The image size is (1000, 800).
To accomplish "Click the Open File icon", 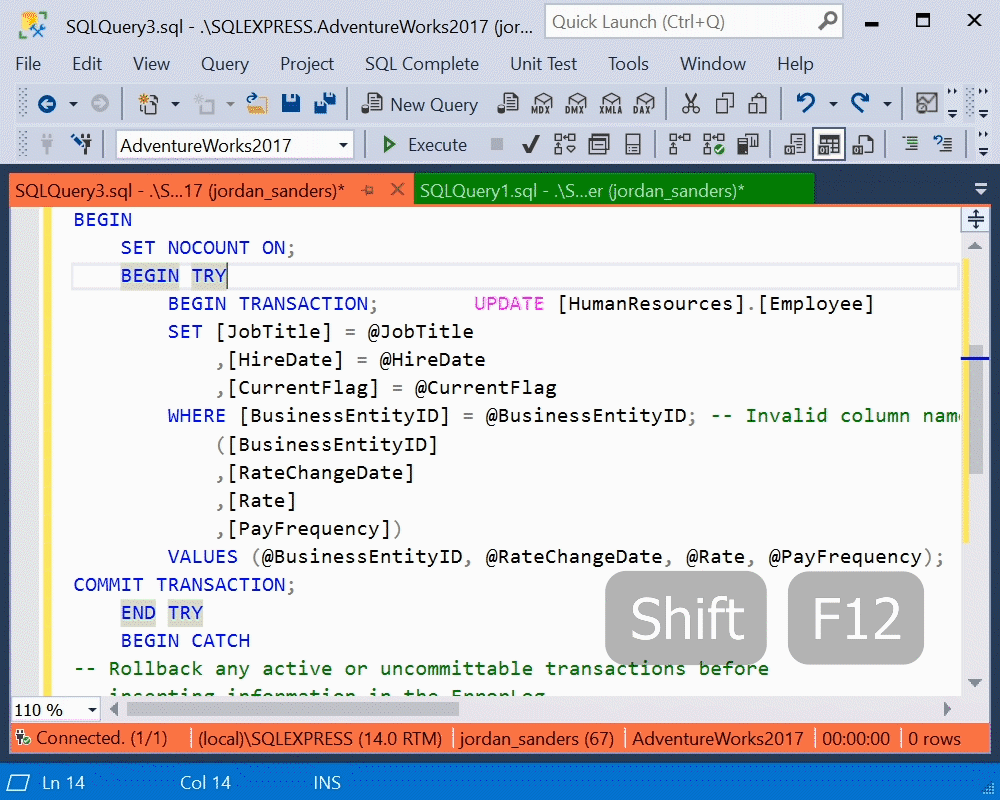I will coord(257,103).
